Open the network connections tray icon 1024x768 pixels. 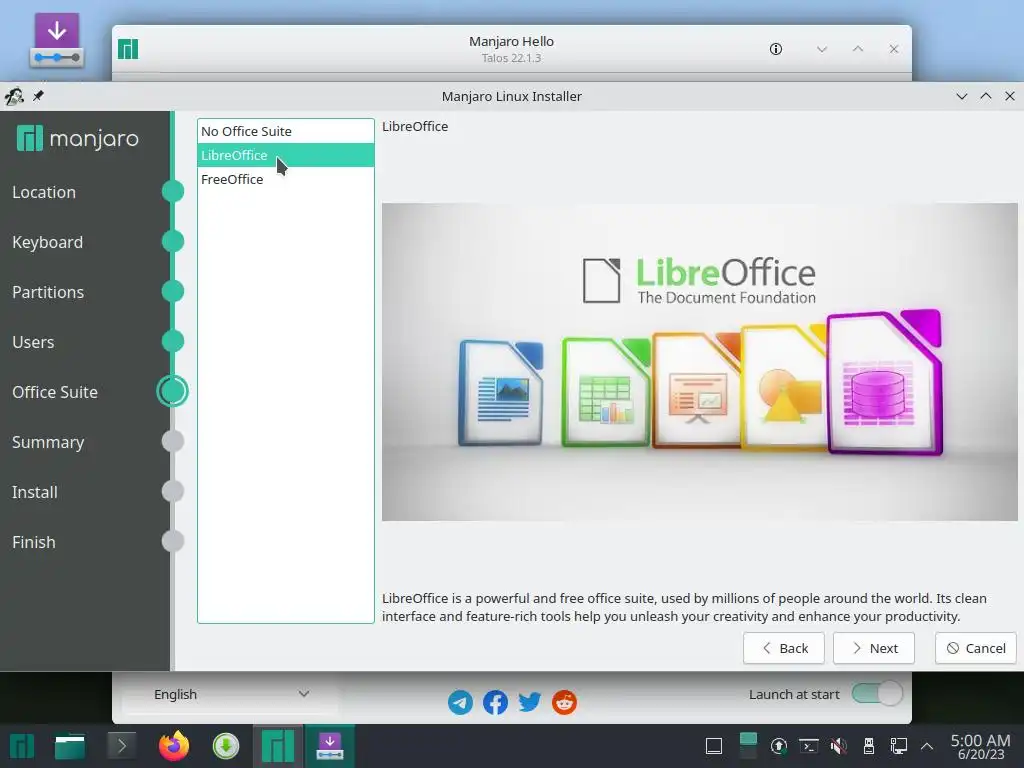pyautogui.click(x=899, y=746)
